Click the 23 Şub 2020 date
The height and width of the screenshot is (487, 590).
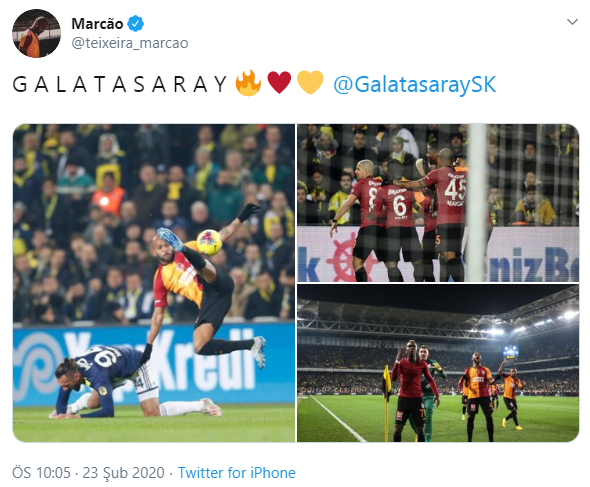[123, 473]
